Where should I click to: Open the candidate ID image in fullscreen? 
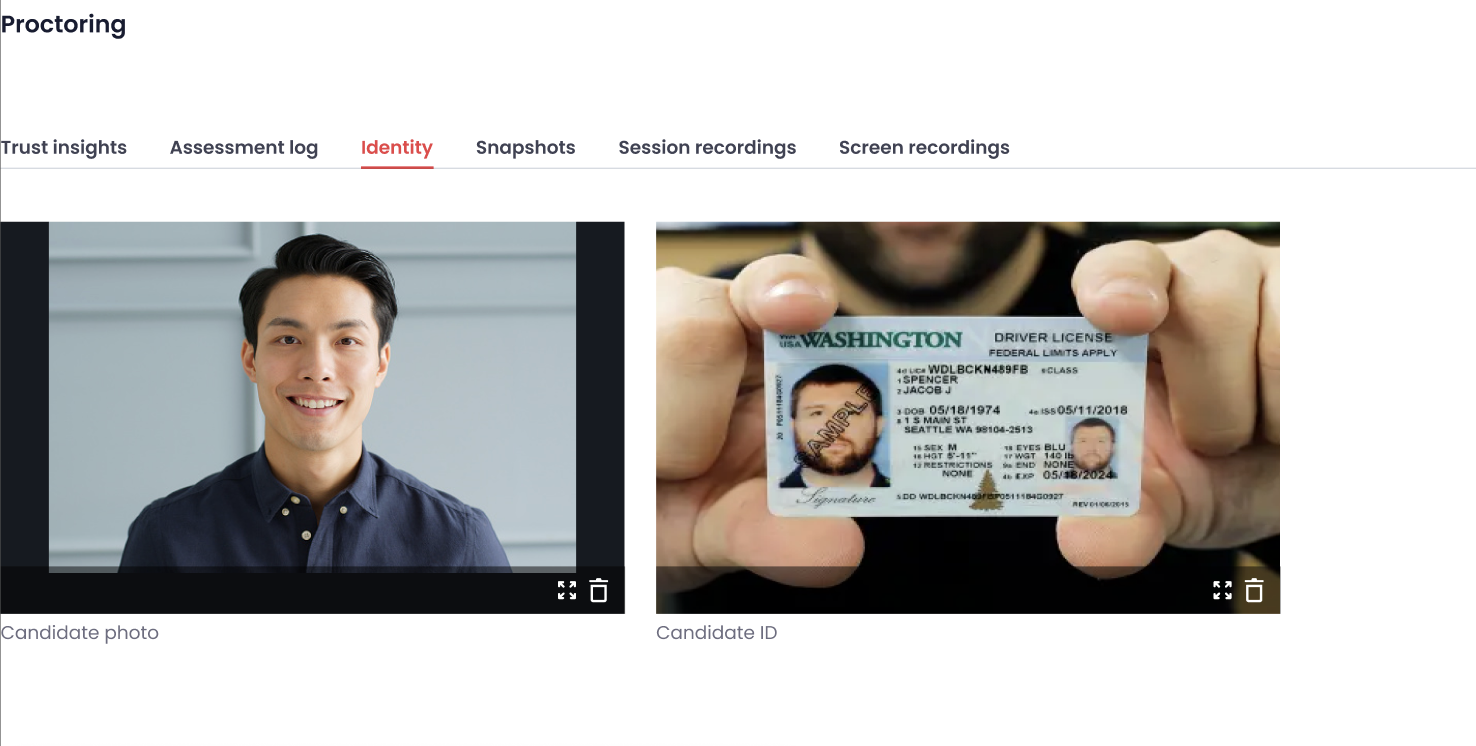[1222, 590]
